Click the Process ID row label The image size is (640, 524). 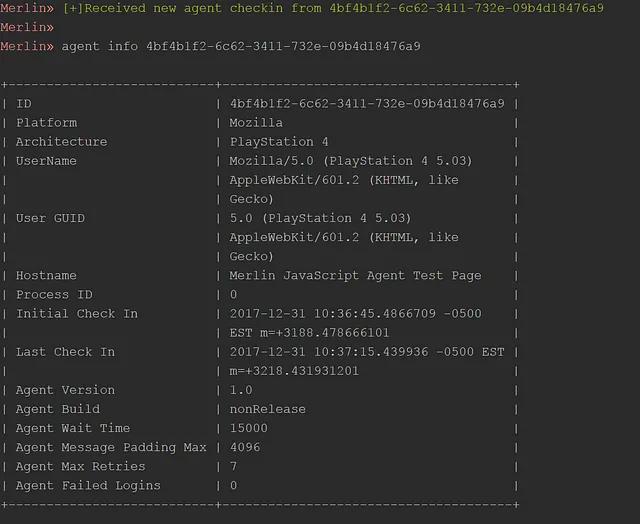(54, 295)
